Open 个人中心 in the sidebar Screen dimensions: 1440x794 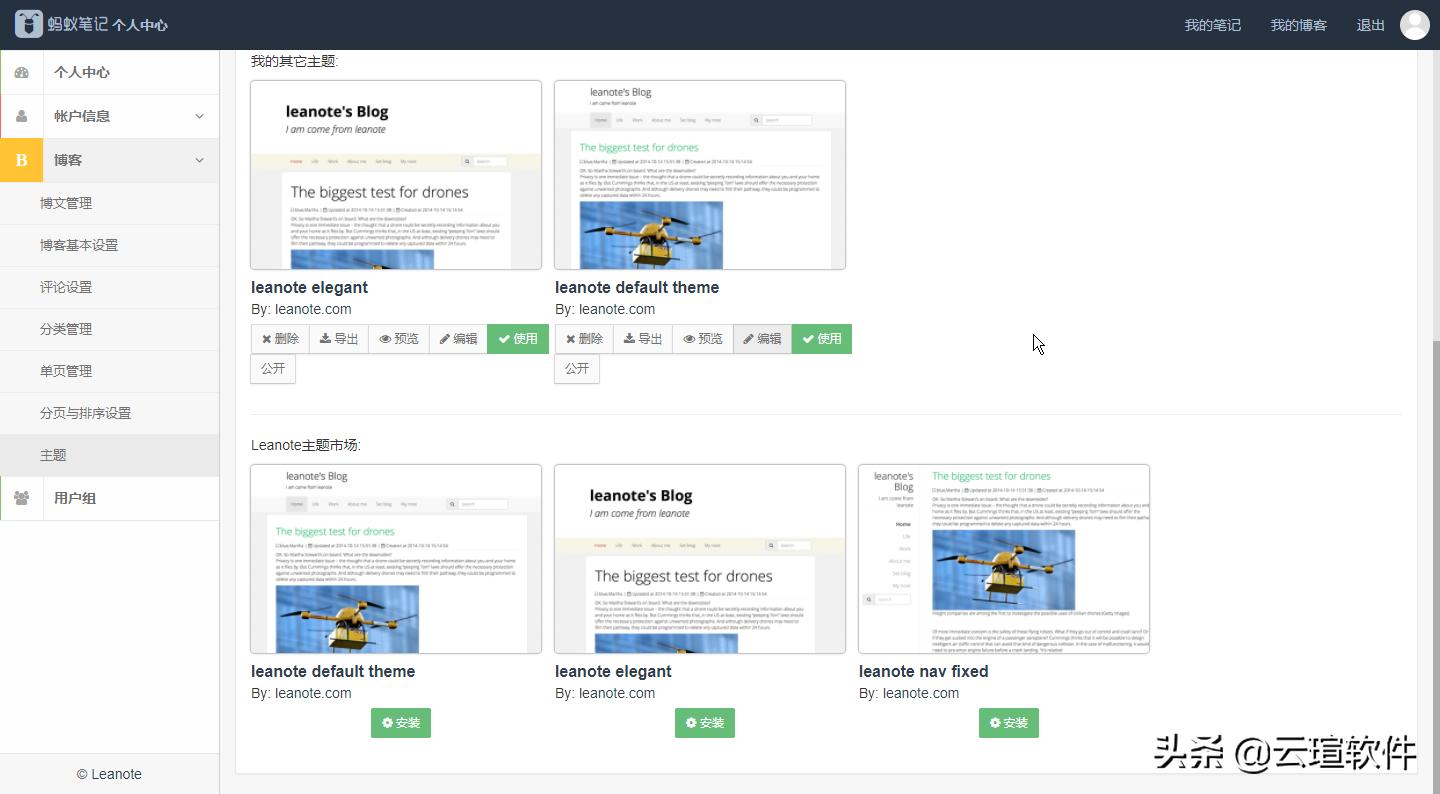110,73
